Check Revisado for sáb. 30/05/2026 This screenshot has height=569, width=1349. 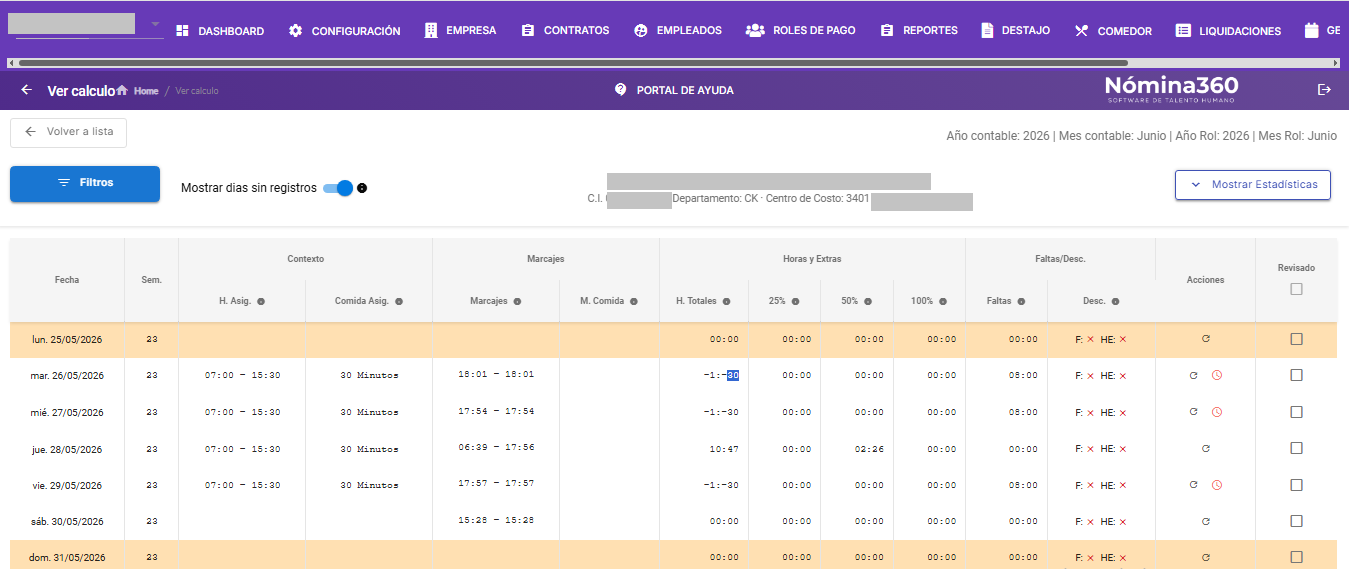pos(1296,521)
